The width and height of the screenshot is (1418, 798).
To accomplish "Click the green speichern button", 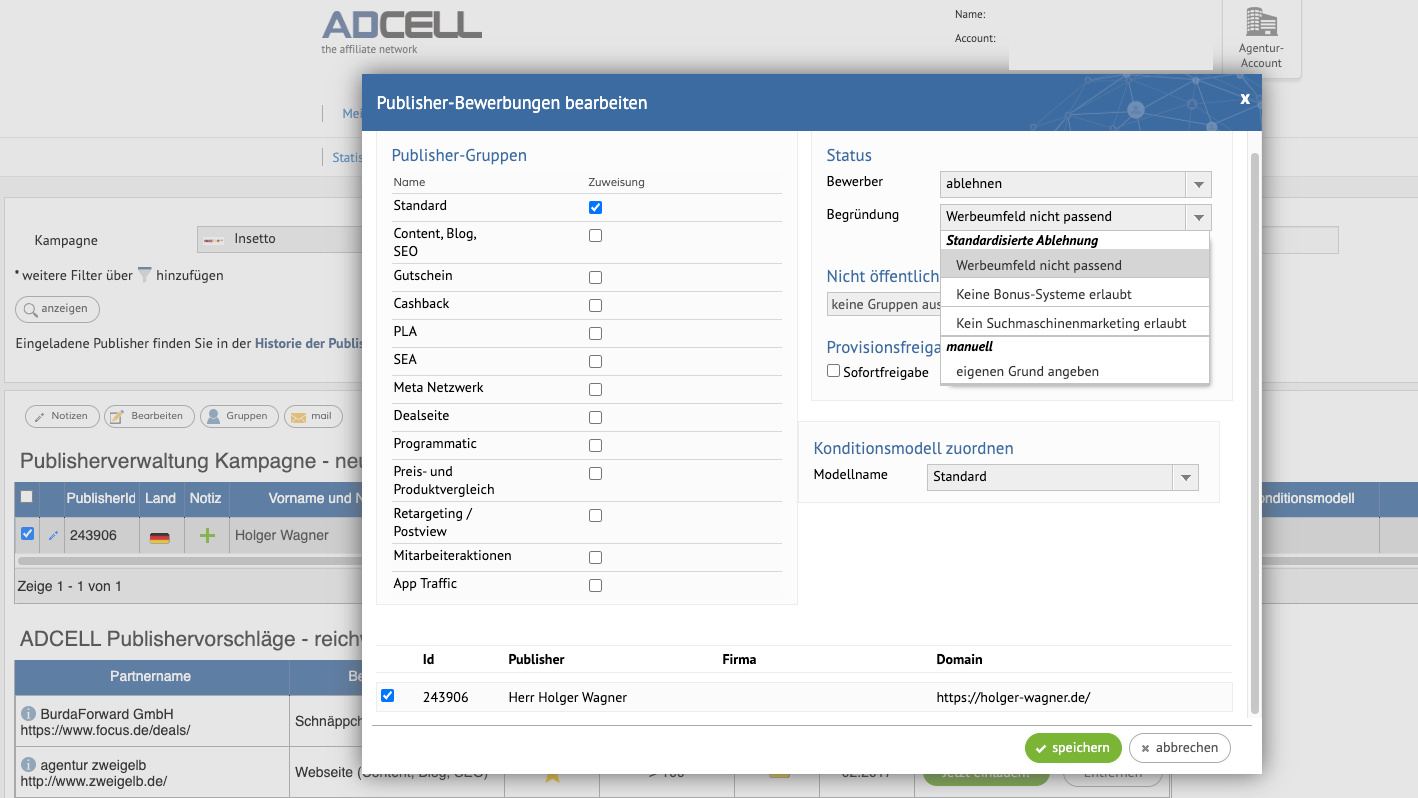I will click(x=1073, y=747).
